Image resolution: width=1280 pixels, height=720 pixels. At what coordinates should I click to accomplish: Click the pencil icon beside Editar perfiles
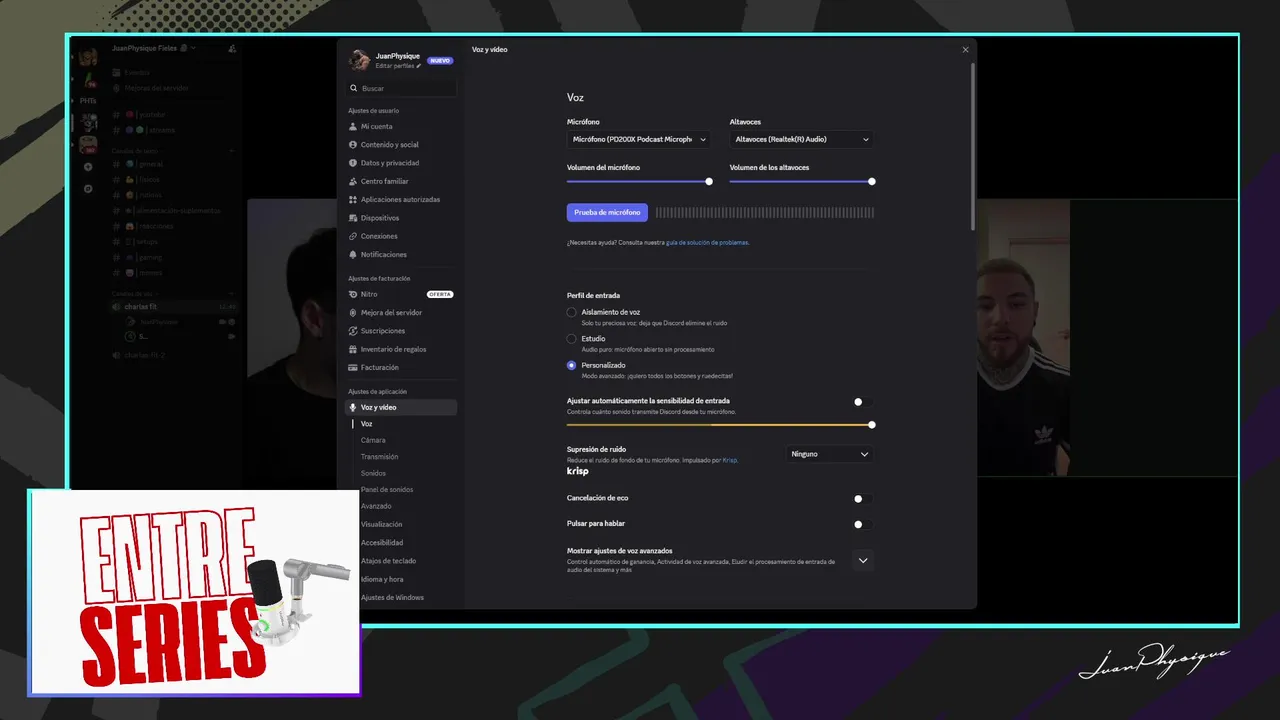[419, 65]
